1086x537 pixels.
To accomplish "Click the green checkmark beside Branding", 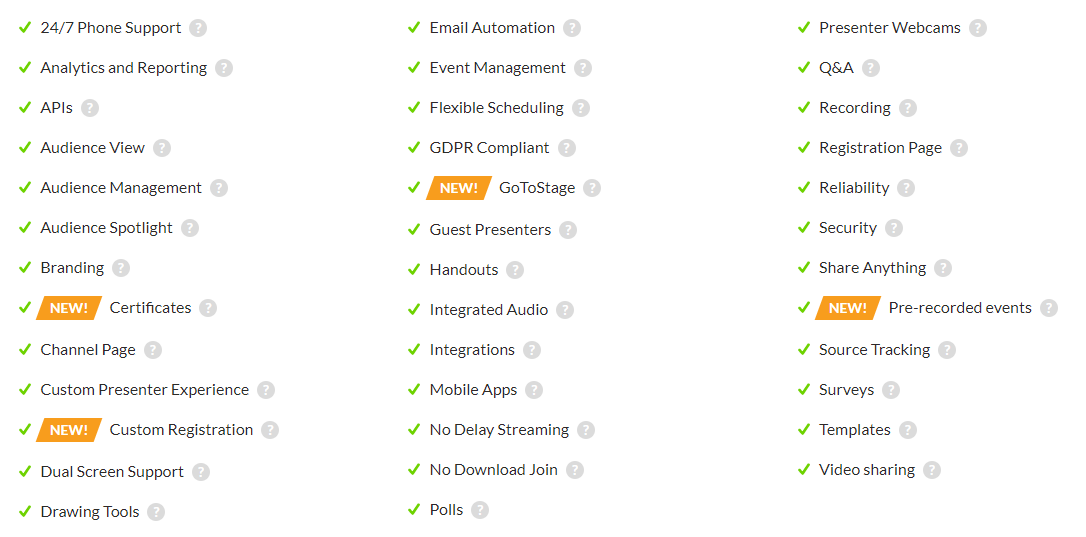I will pyautogui.click(x=25, y=267).
